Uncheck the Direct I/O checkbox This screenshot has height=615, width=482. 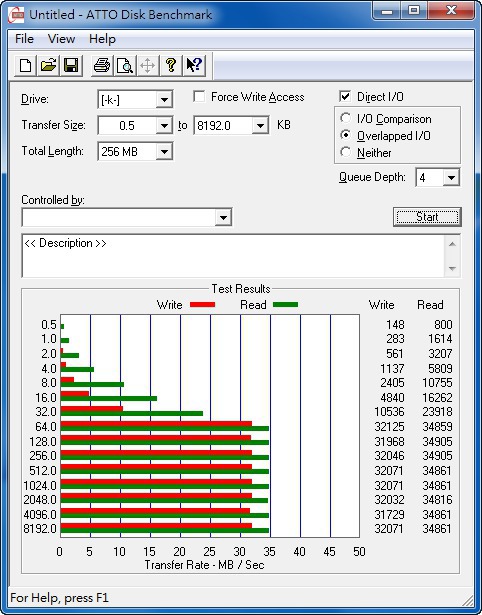click(x=345, y=96)
